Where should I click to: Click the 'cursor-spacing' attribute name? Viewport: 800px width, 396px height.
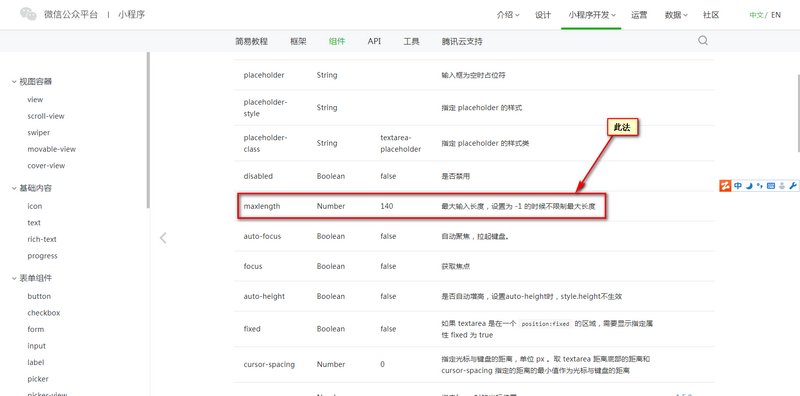[269, 364]
